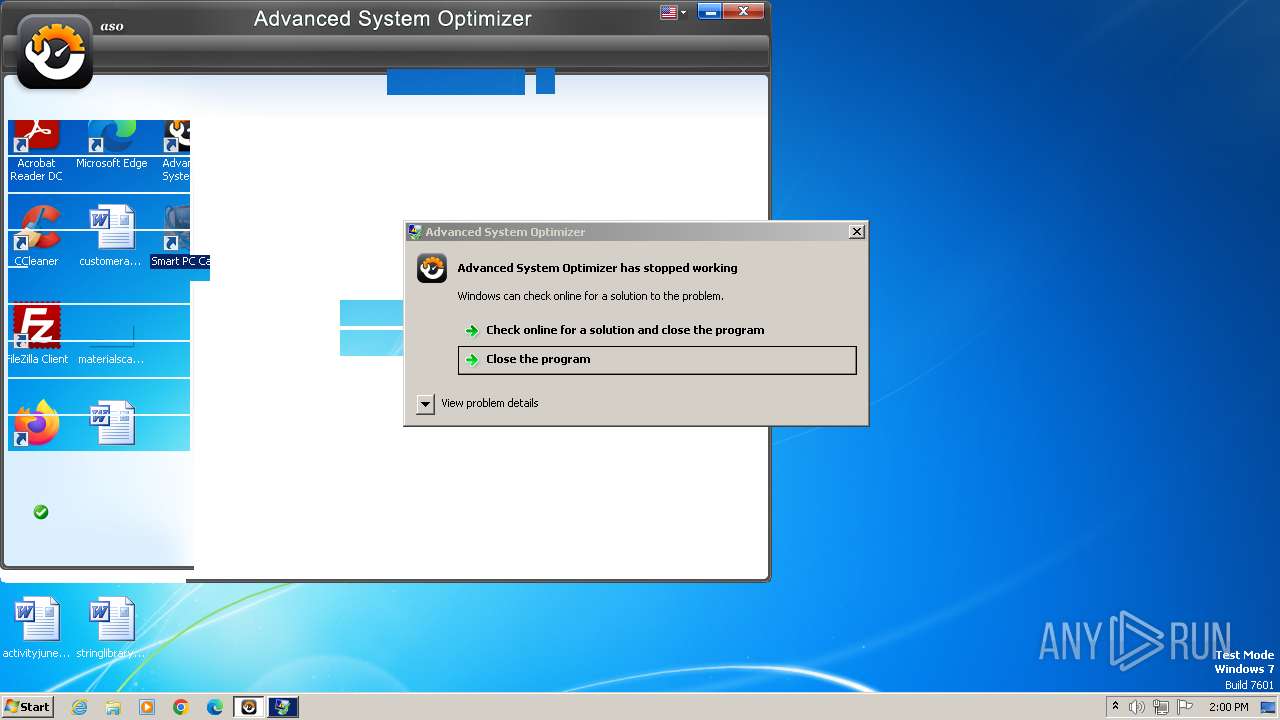Switch to Advanced System Optimizer taskbar button
The width and height of the screenshot is (1280, 720).
coord(249,707)
